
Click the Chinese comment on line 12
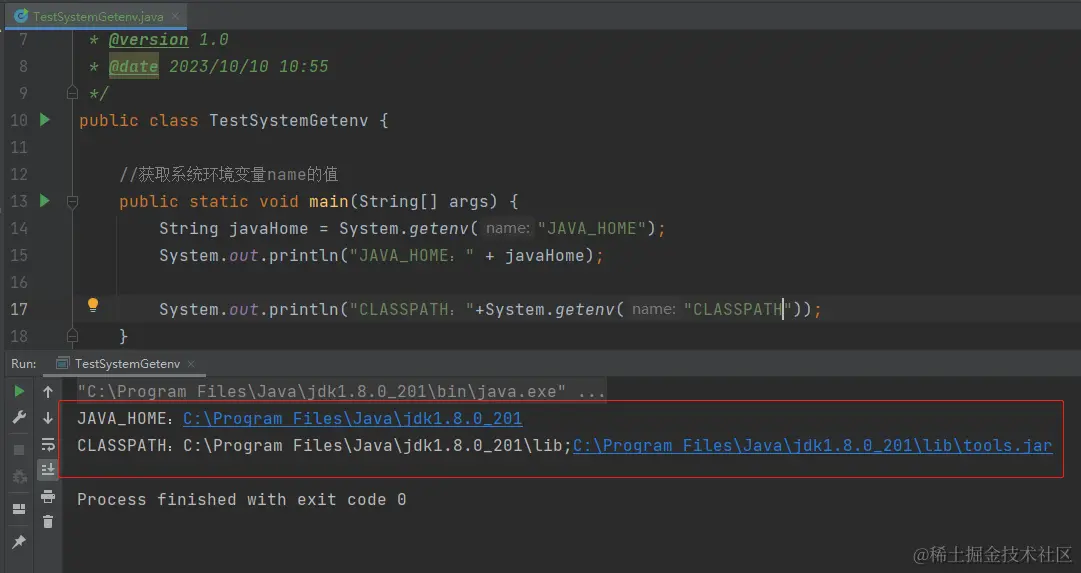pos(228,174)
